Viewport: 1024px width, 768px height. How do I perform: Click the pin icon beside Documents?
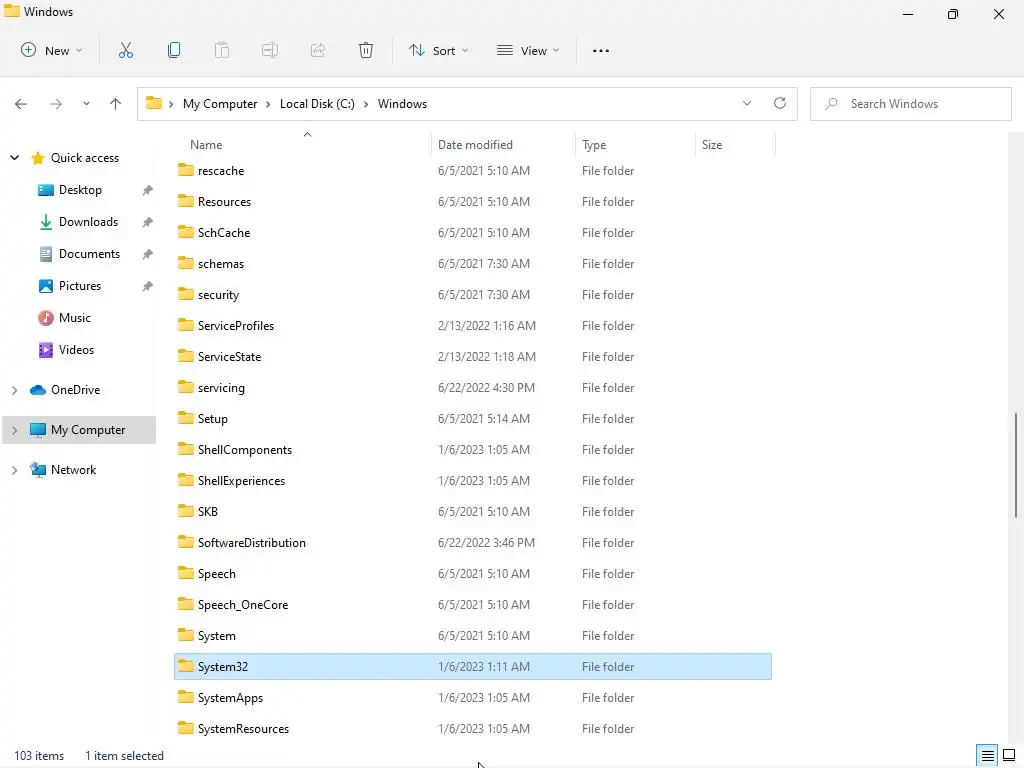(x=148, y=254)
